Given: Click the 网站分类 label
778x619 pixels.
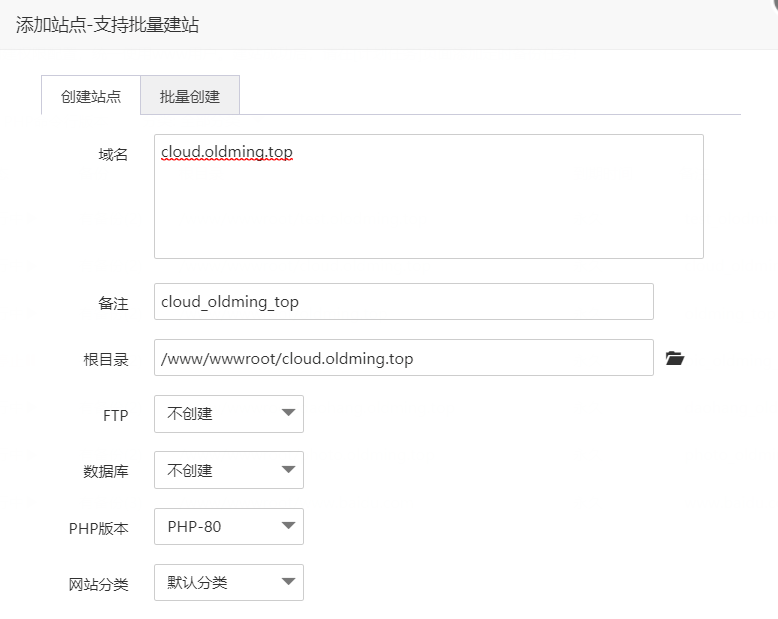Looking at the screenshot, I should [98, 585].
